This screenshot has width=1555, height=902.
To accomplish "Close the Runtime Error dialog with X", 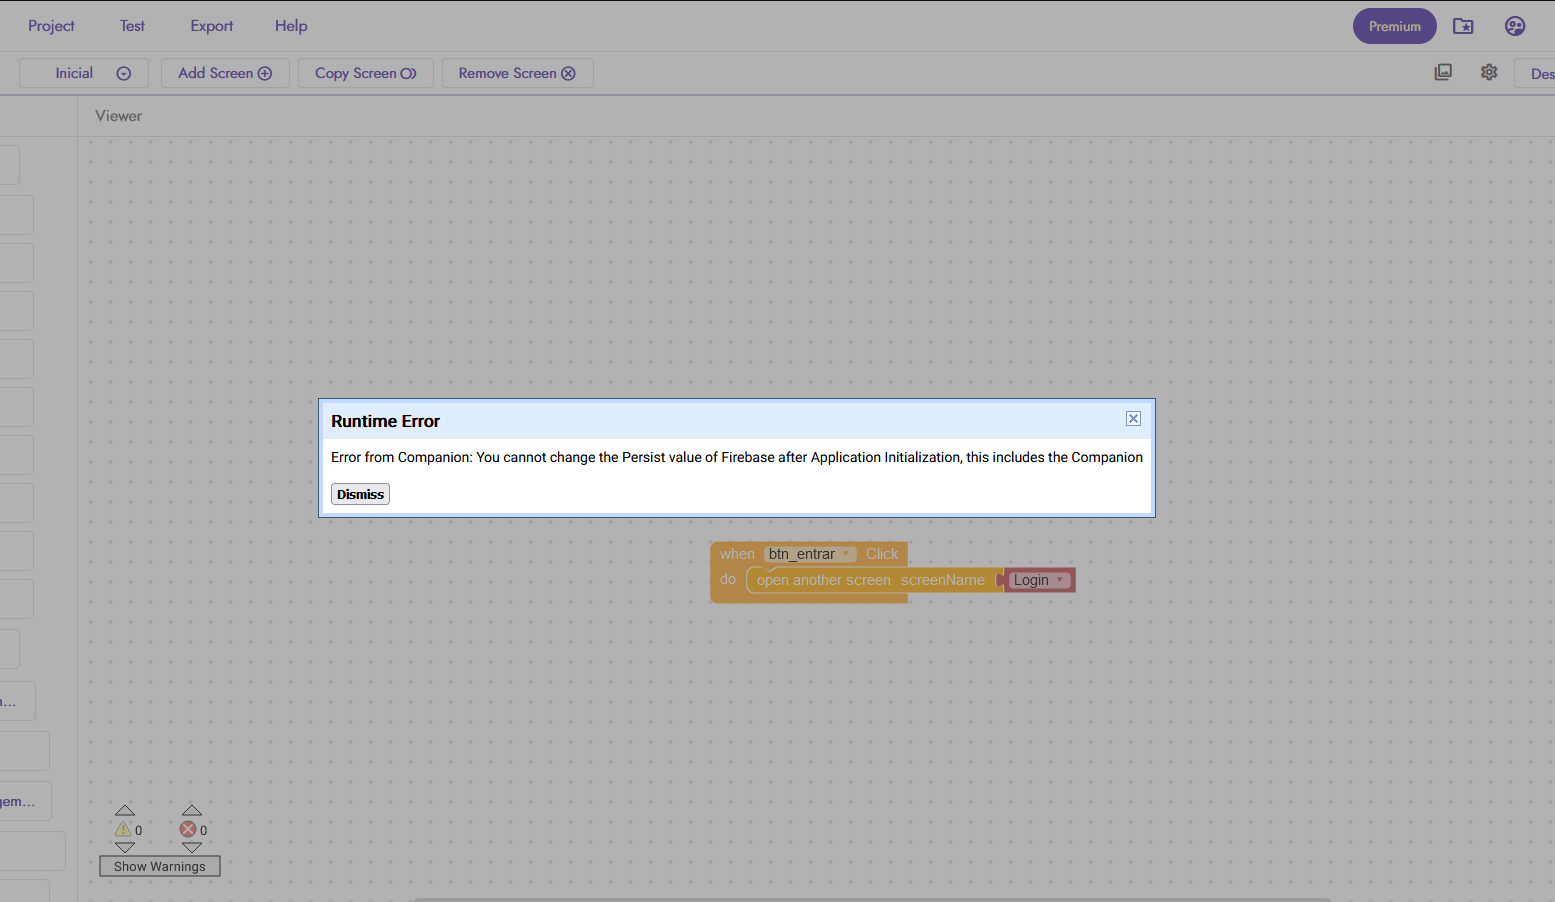I will pyautogui.click(x=1133, y=419).
